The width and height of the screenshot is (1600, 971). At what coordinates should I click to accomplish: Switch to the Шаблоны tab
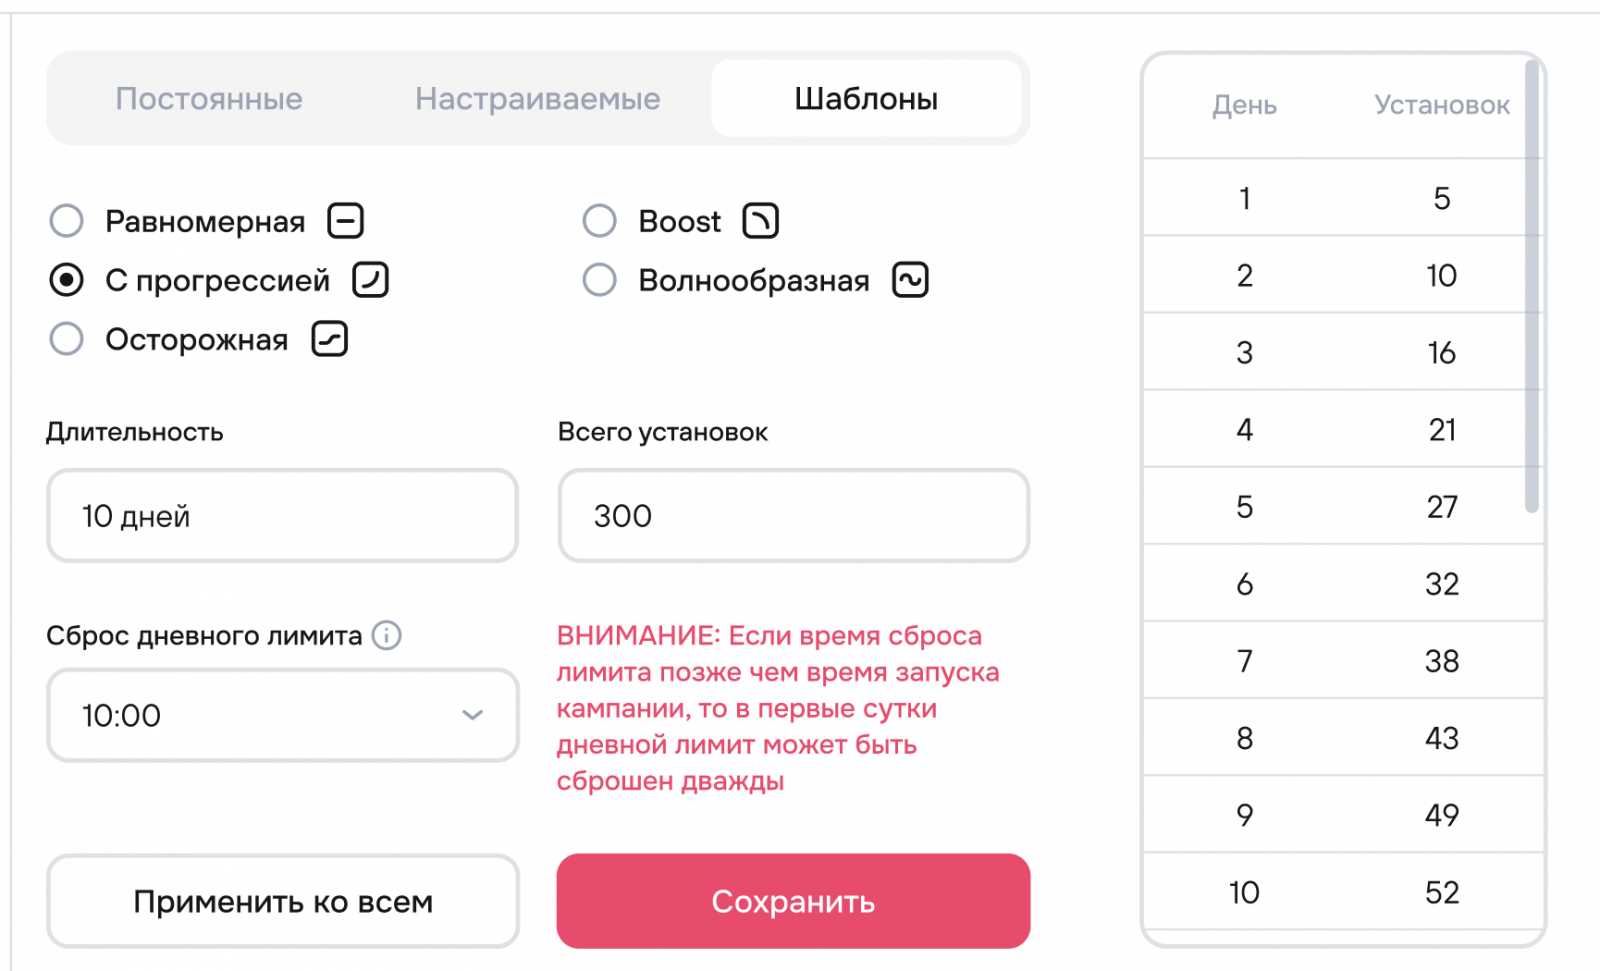[x=866, y=99]
